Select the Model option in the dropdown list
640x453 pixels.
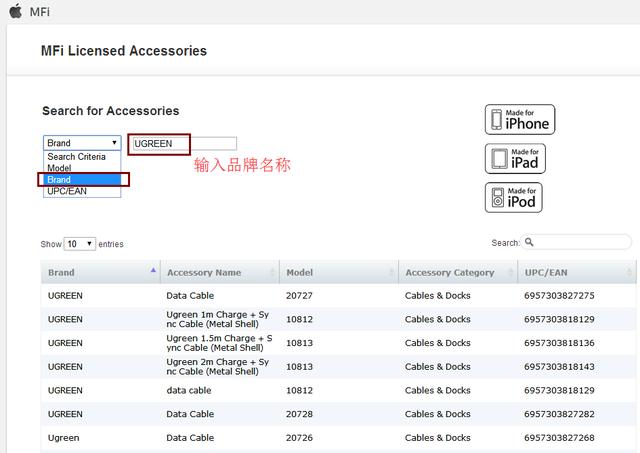click(x=59, y=168)
